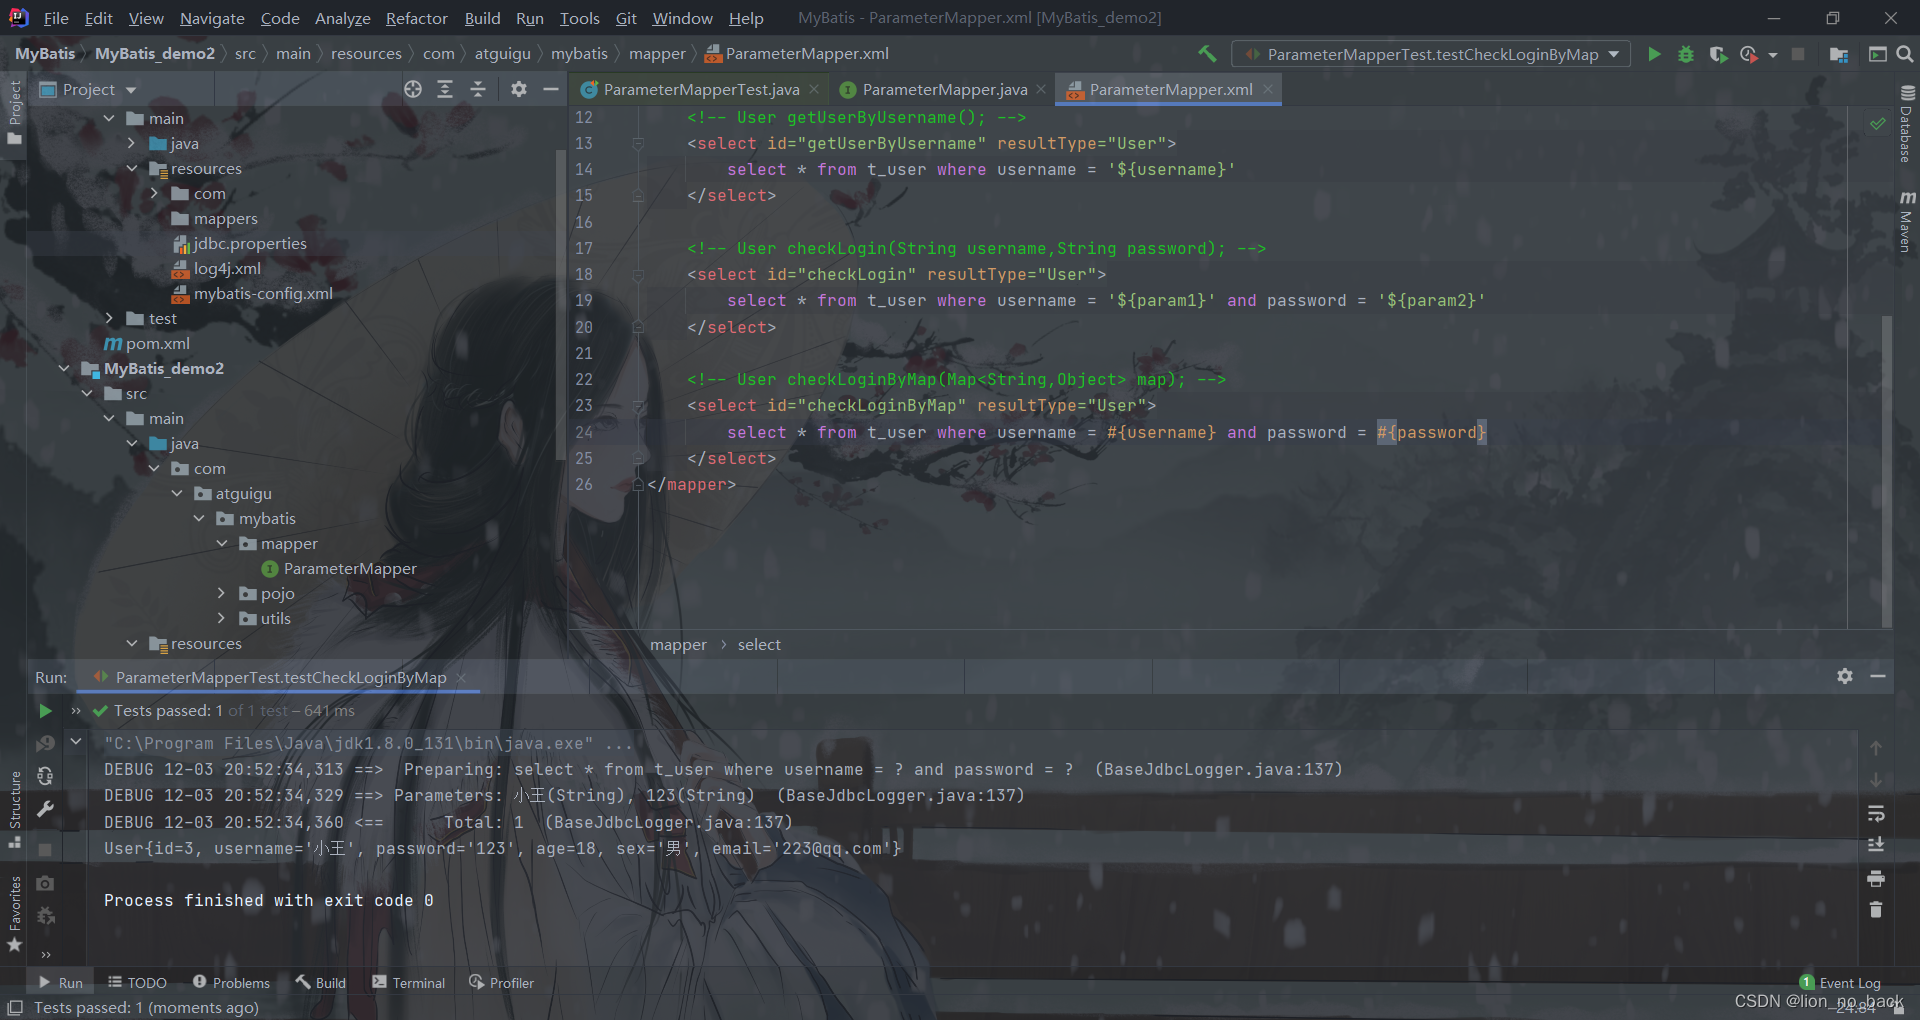The height and width of the screenshot is (1020, 1920).
Task: Collapse the atguigu package
Action: 177,493
